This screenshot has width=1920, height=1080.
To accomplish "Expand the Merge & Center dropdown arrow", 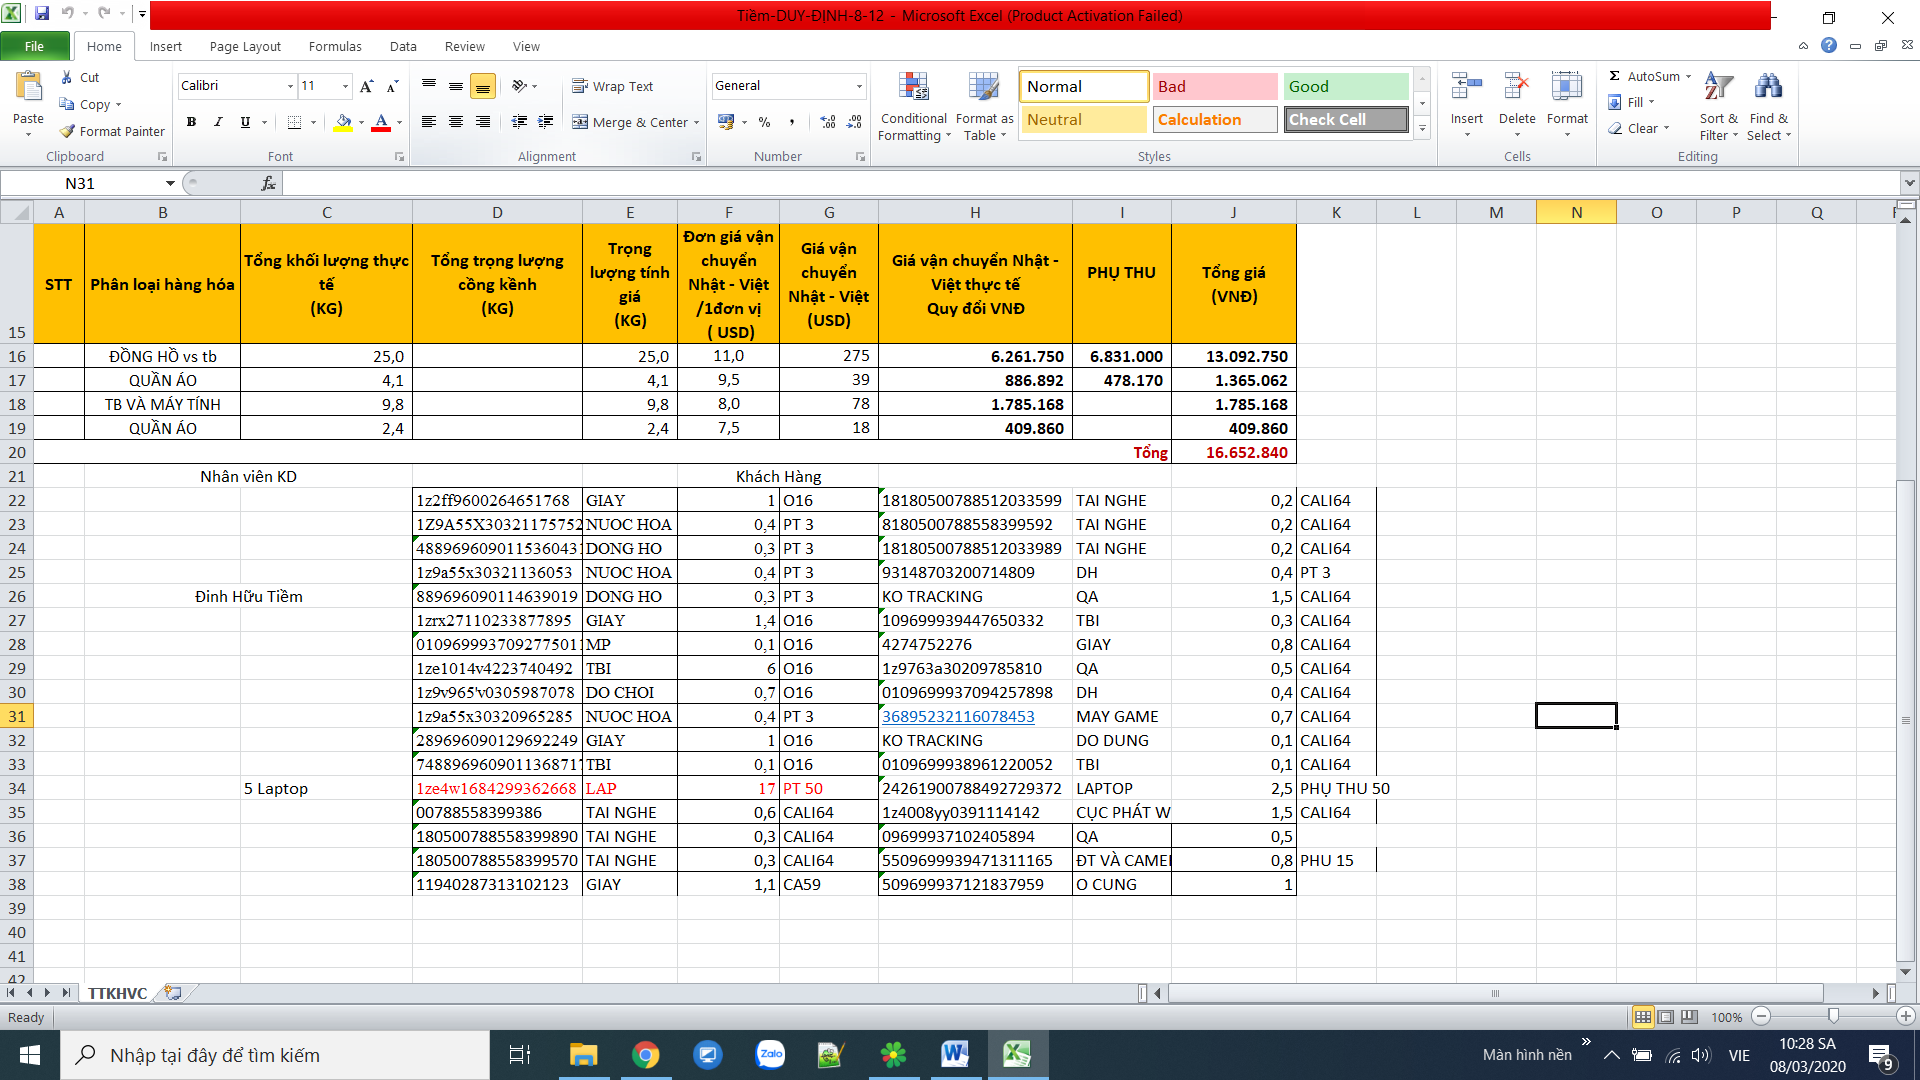I will tap(697, 122).
